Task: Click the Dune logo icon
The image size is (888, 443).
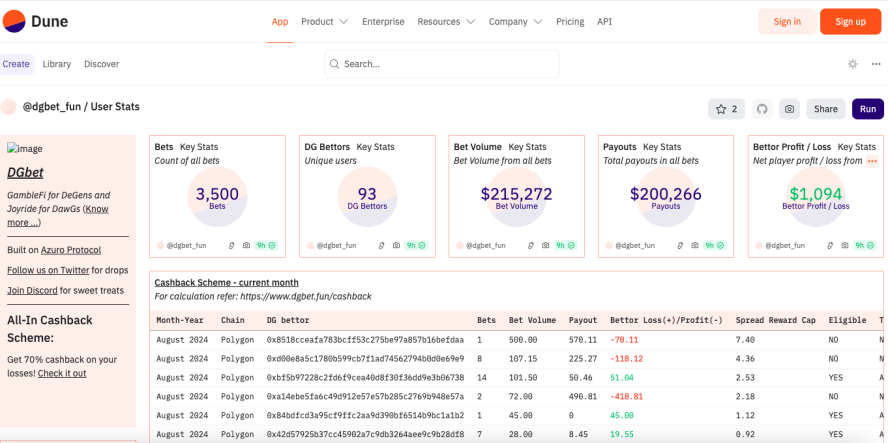Action: pos(14,22)
